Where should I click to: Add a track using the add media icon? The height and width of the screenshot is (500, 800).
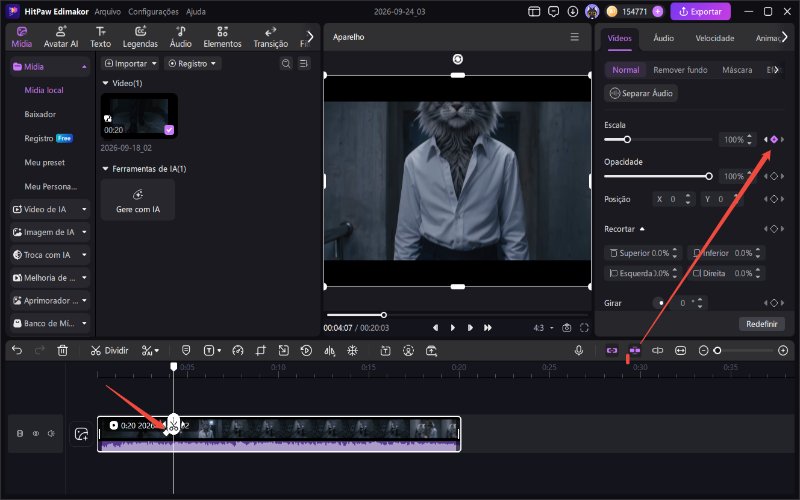click(x=81, y=434)
